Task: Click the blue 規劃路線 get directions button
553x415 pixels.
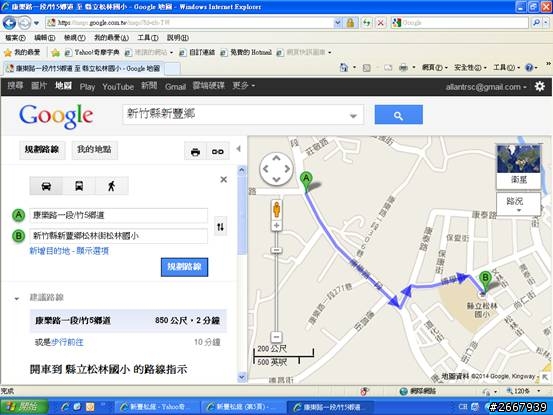Action: point(184,267)
